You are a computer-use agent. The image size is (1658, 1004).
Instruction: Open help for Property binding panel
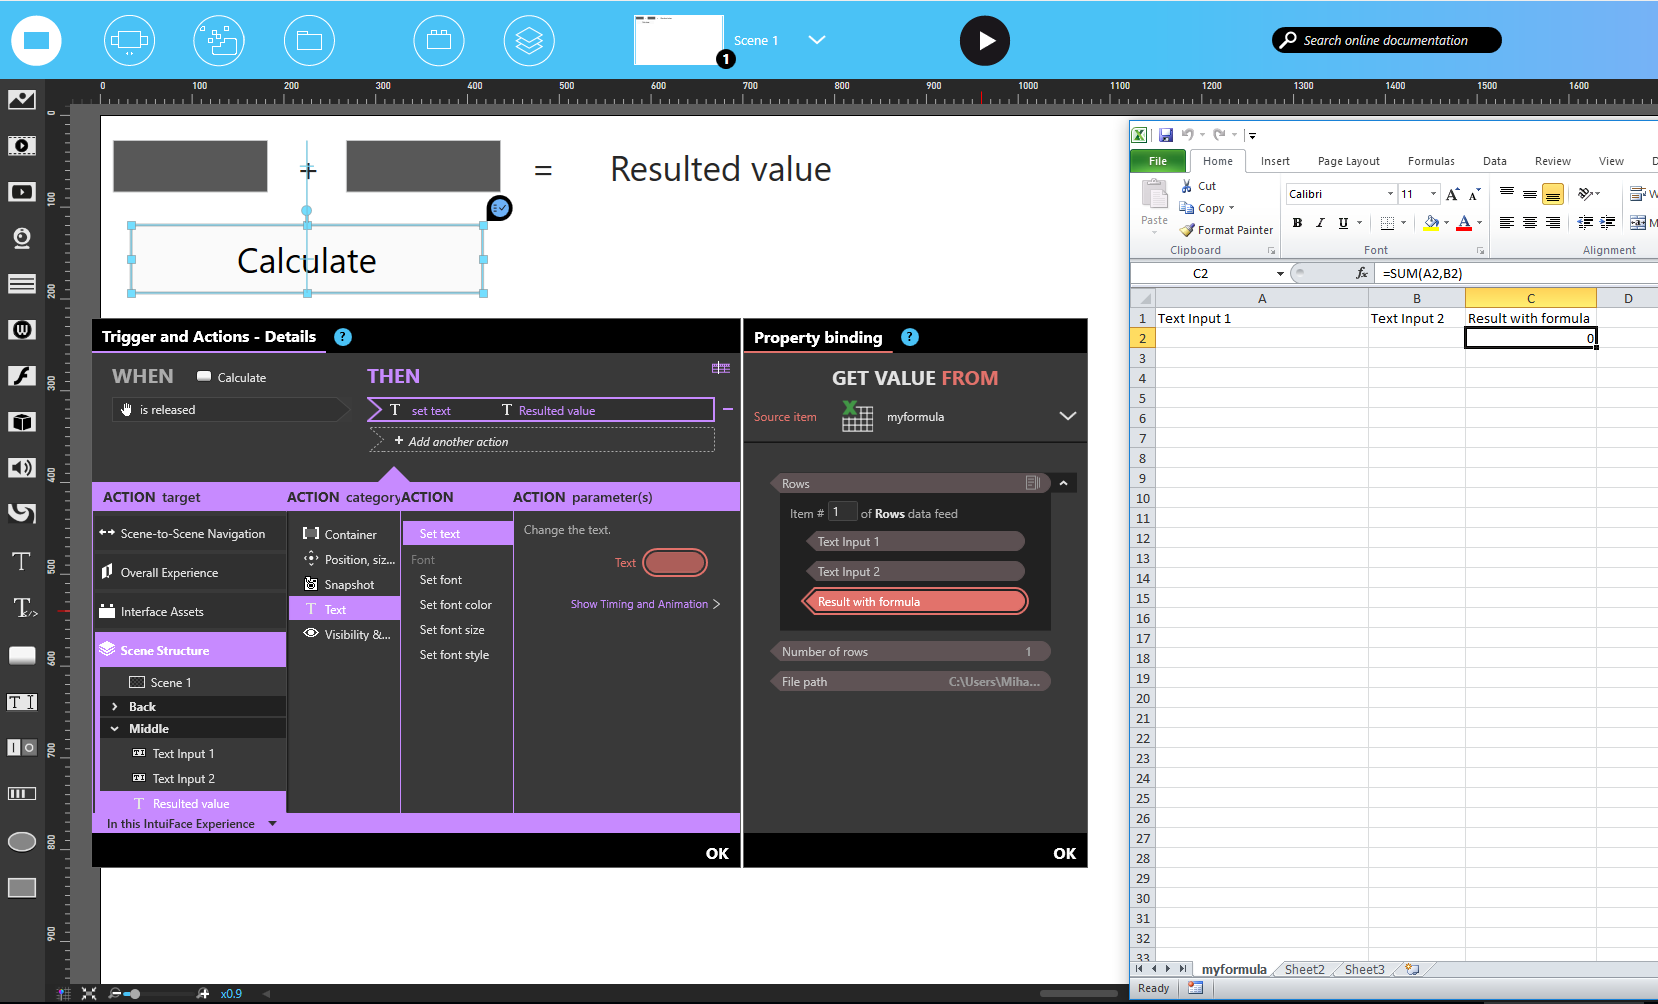click(x=909, y=338)
